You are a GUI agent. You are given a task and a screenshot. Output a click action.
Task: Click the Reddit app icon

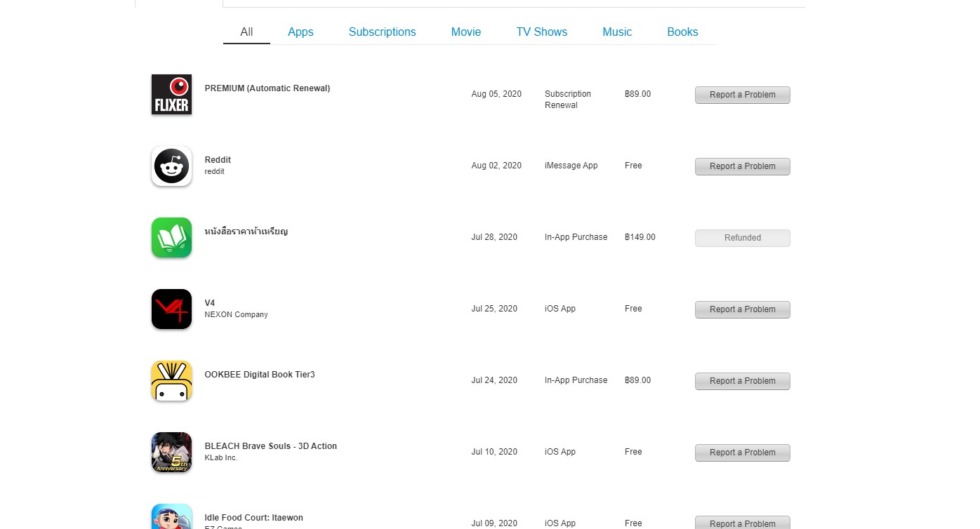click(x=171, y=166)
